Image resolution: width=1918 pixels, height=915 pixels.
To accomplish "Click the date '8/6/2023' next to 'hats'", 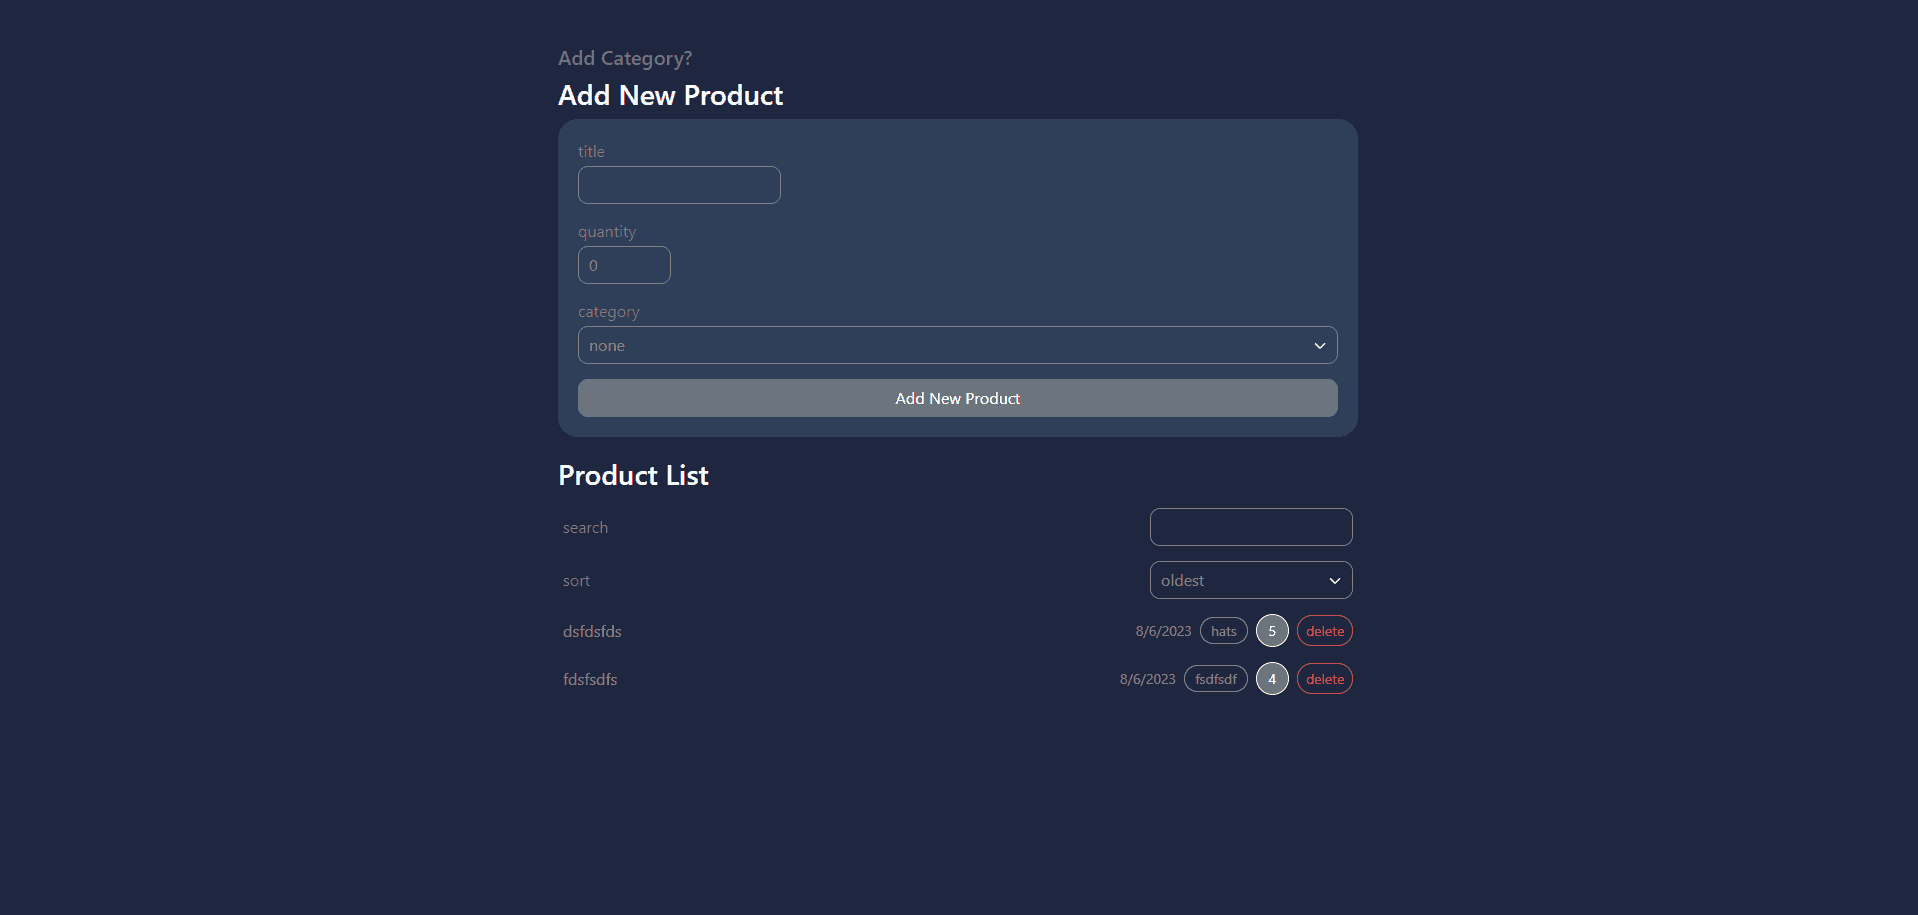I will click(1163, 630).
